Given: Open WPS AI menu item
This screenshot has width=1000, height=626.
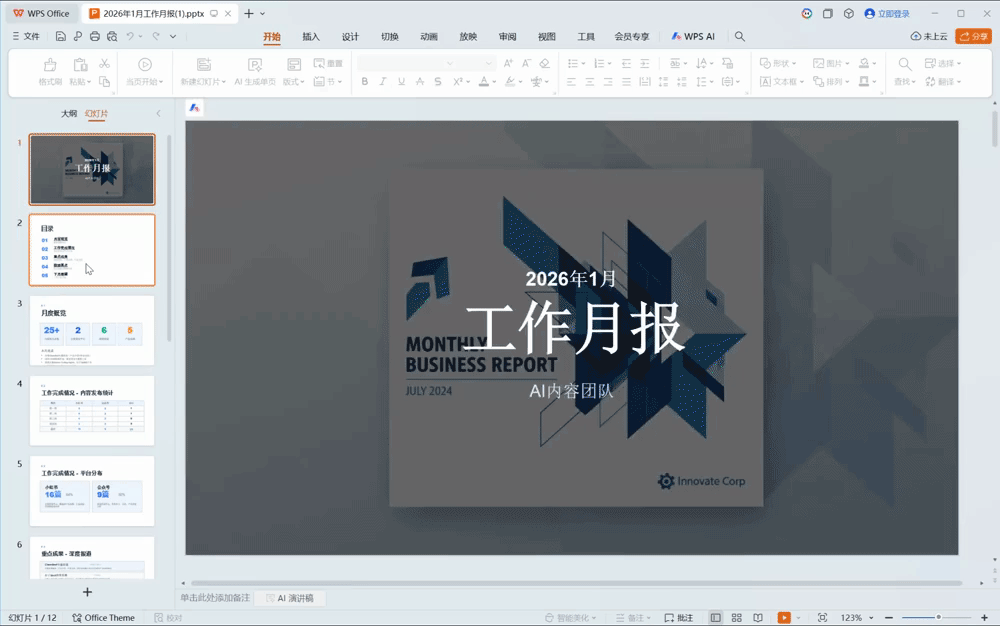Looking at the screenshot, I should [x=693, y=36].
